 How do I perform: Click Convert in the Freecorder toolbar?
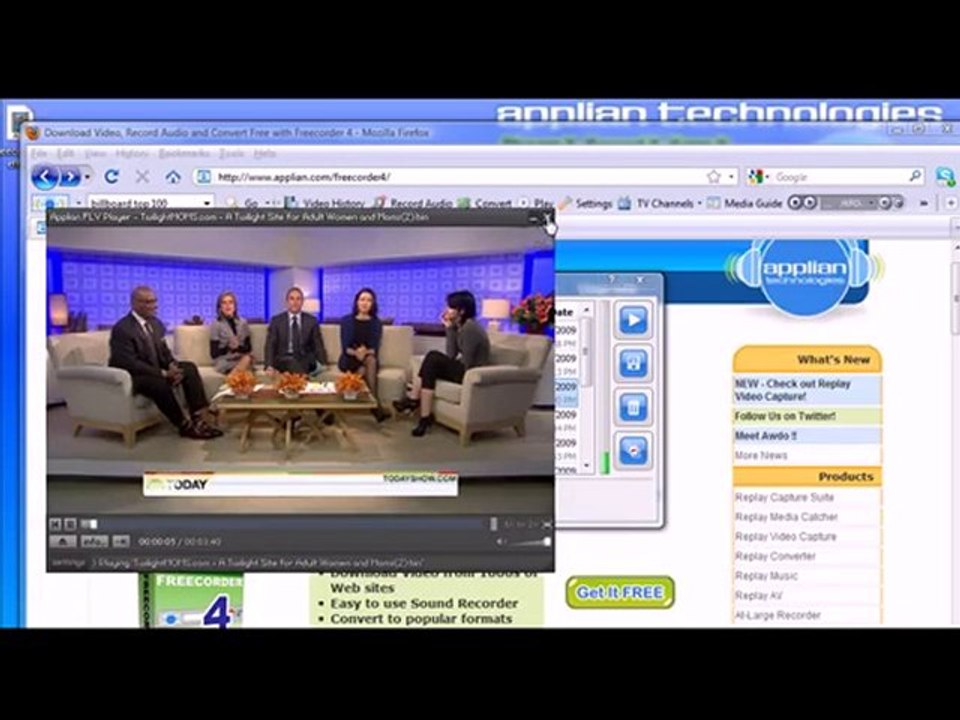[486, 203]
